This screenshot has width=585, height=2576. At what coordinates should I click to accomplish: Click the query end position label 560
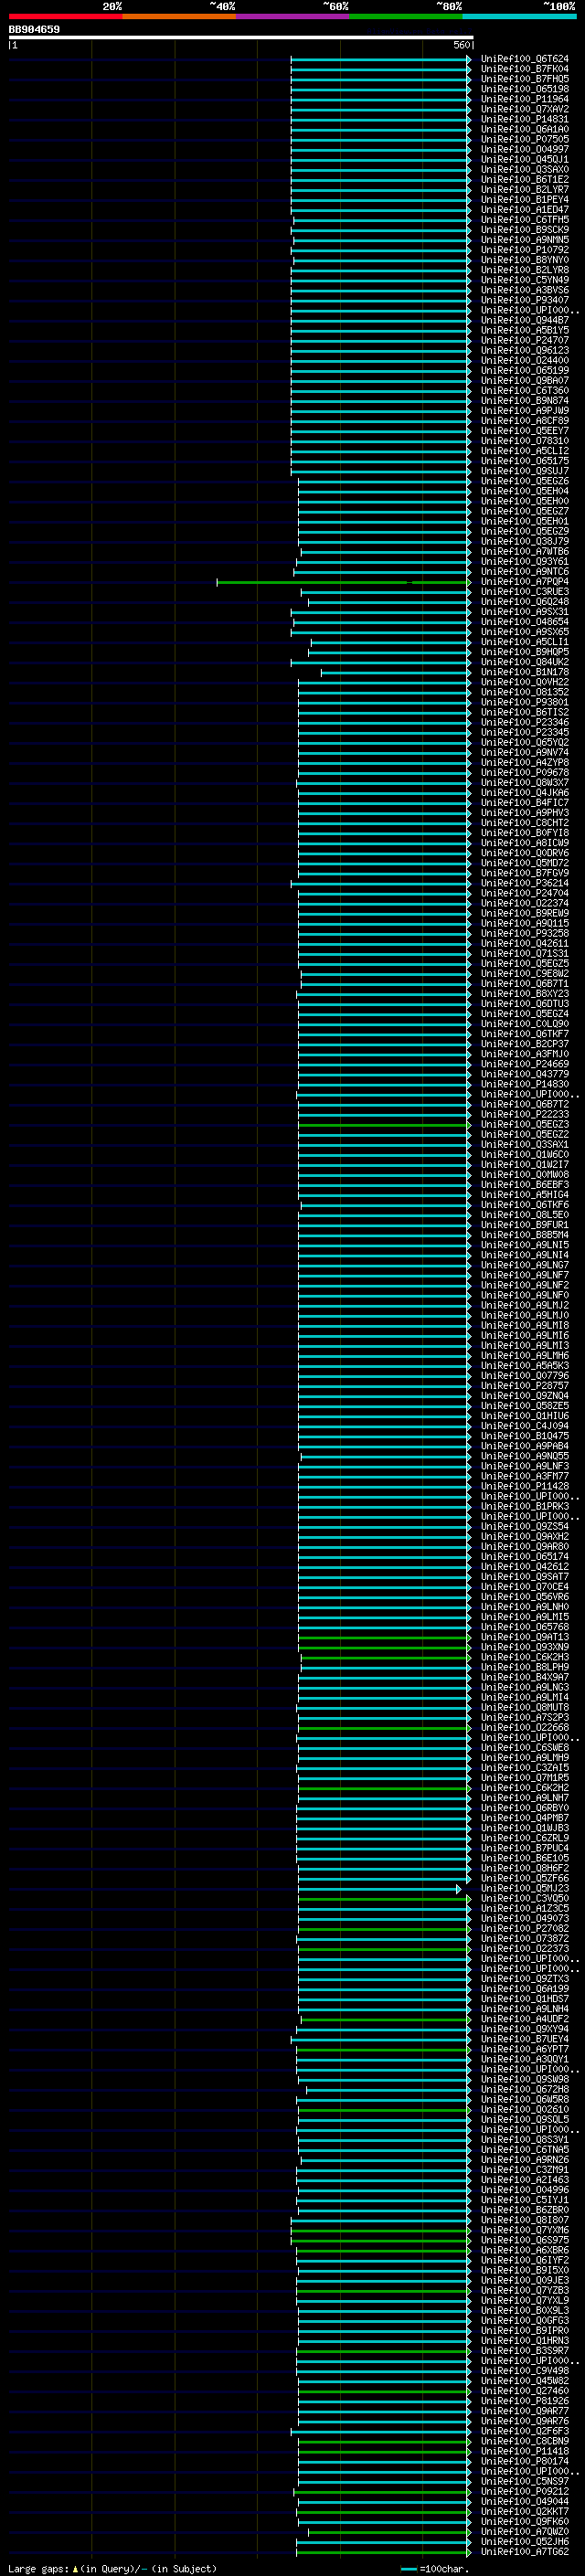click(461, 45)
